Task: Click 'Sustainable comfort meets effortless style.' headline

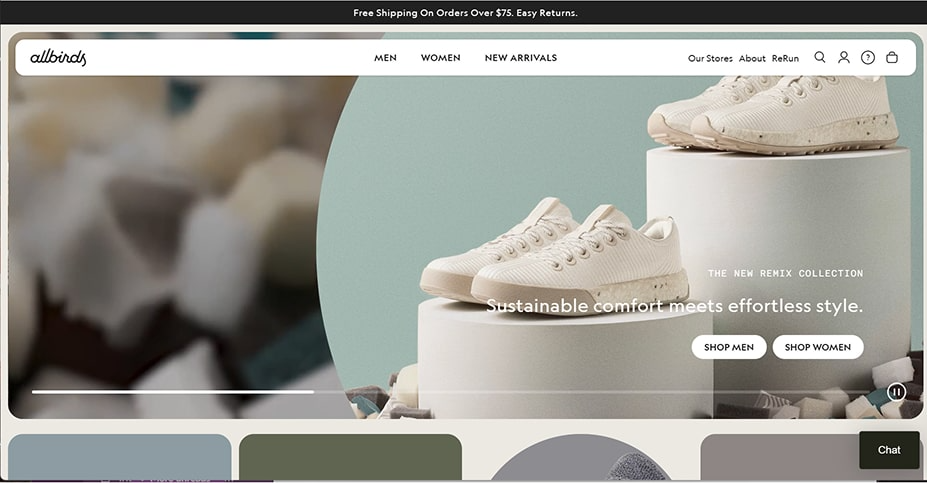Action: (x=675, y=306)
